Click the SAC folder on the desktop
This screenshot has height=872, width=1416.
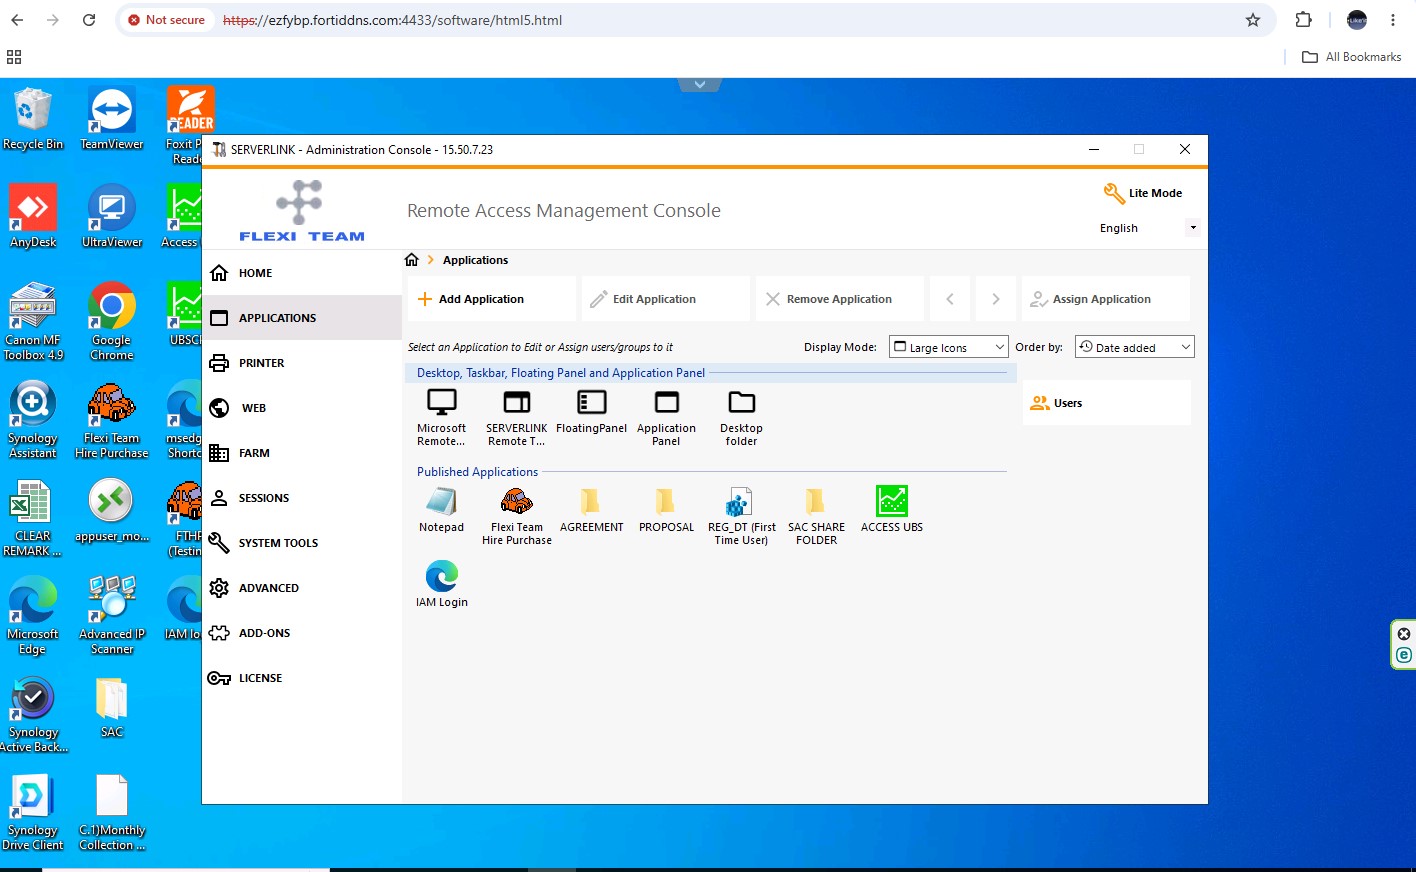pyautogui.click(x=112, y=708)
